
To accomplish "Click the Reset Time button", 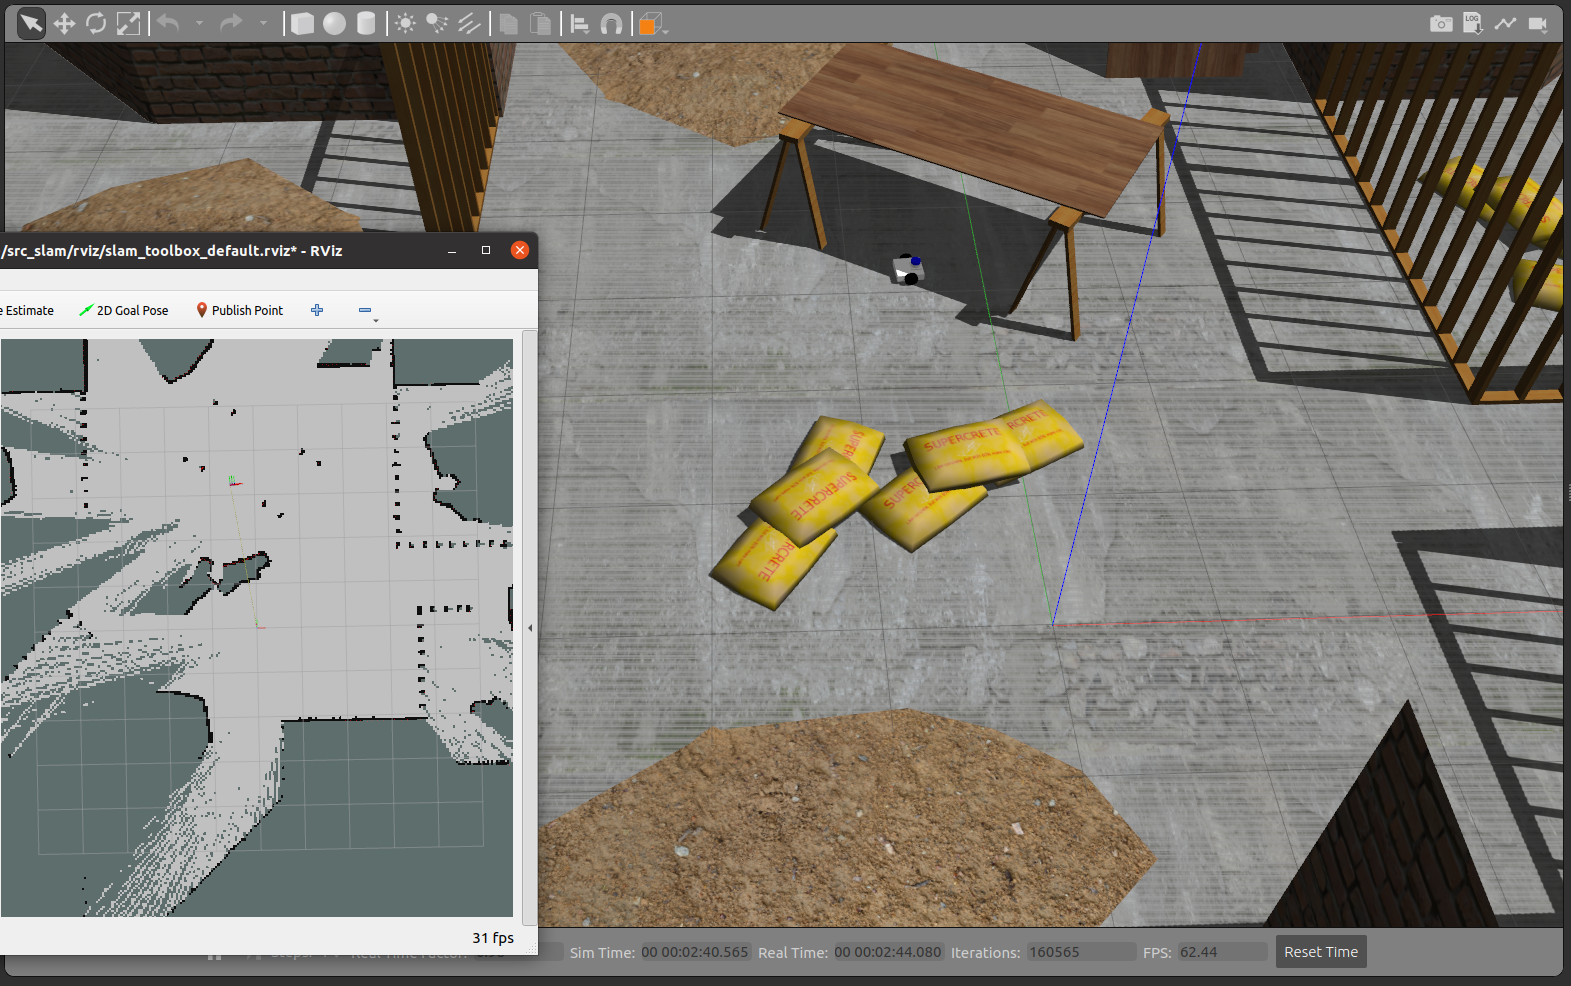I will click(1321, 952).
